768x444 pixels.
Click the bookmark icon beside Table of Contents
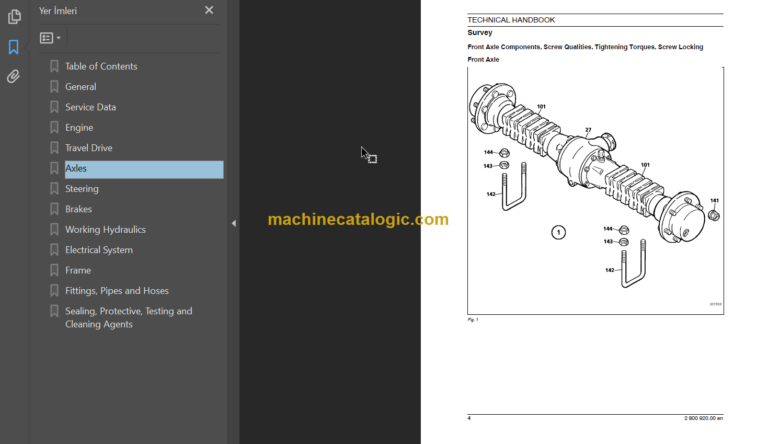[x=54, y=66]
